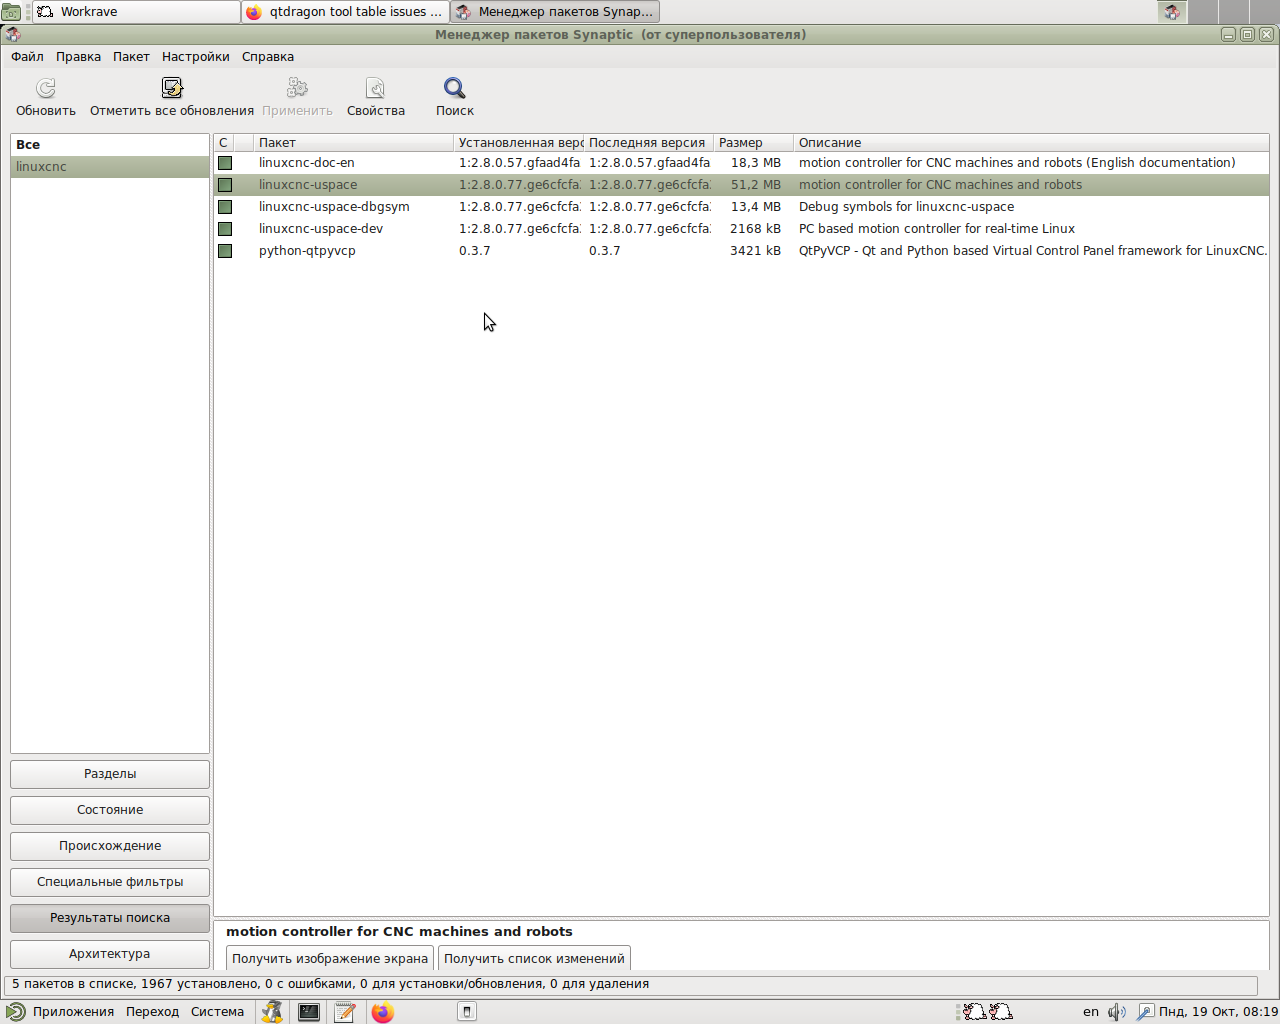The height and width of the screenshot is (1024, 1280).
Task: Select the linuxcnc search entry in sidebar
Action: [110, 167]
